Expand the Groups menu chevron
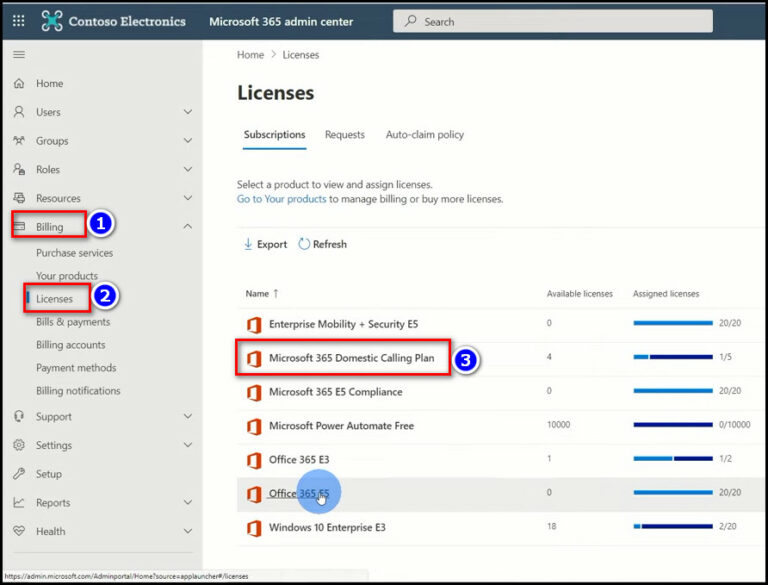Image resolution: width=768 pixels, height=585 pixels. click(188, 141)
